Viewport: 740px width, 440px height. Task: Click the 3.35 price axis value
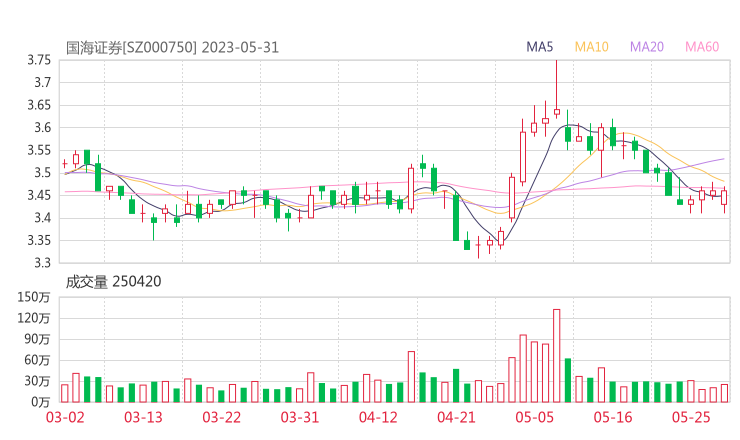pyautogui.click(x=39, y=240)
